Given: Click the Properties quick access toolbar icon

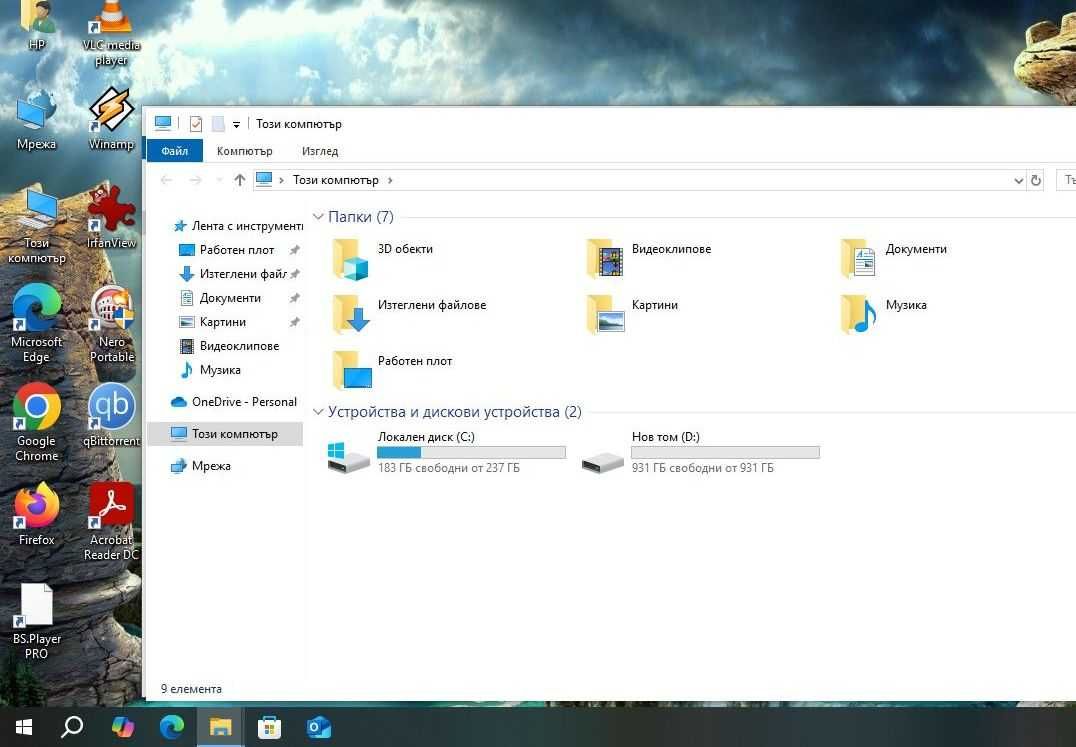Looking at the screenshot, I should (x=196, y=124).
